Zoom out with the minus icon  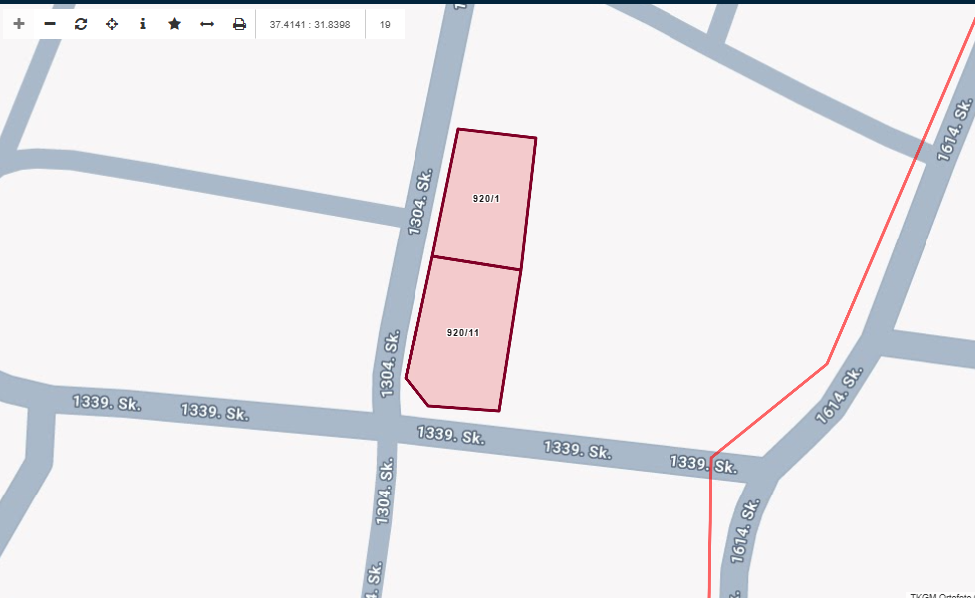50,24
